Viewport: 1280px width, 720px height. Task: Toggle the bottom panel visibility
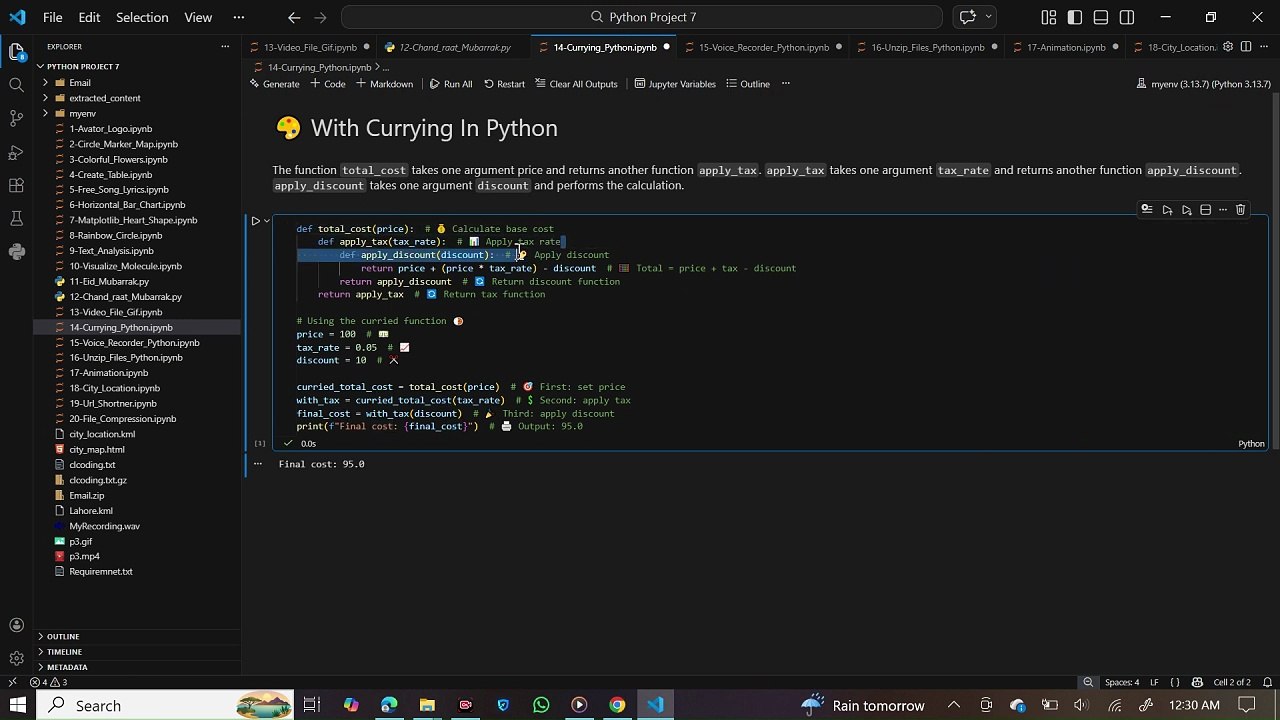tap(1101, 17)
